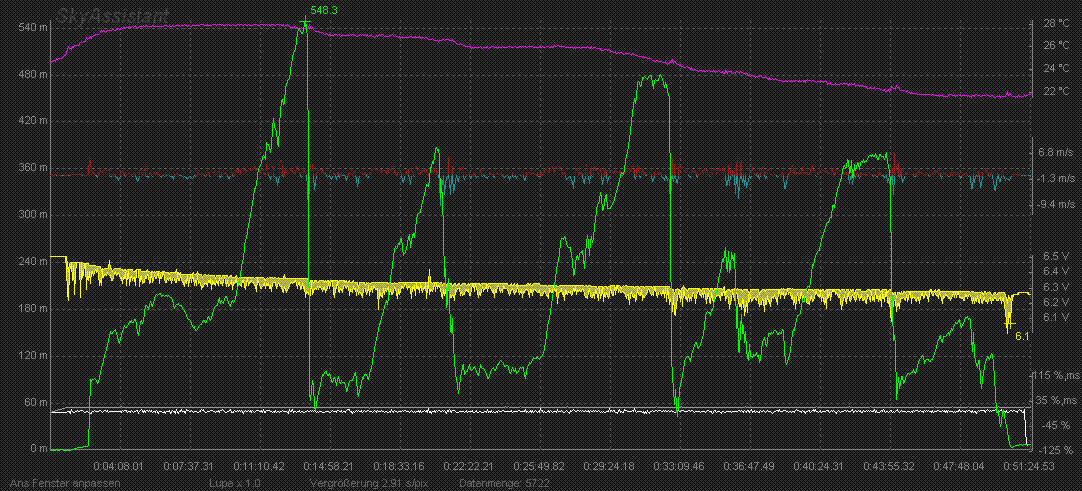Click the 6.5 V voltage axis label
Screen dimensions: 1082x491
coord(1056,256)
